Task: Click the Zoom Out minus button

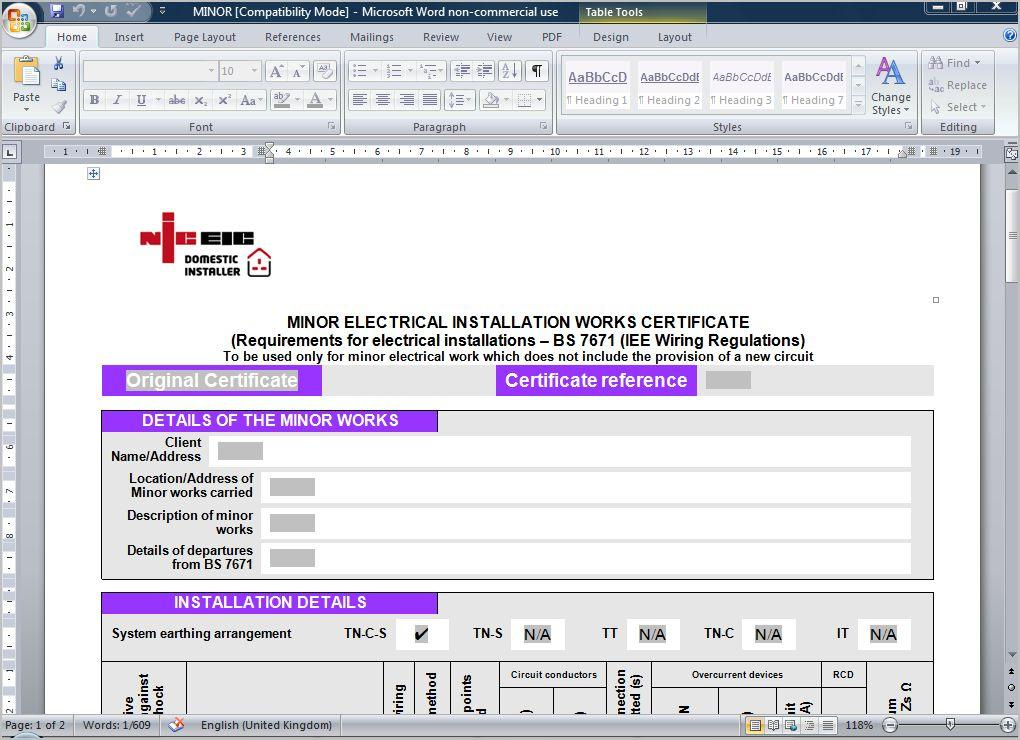Action: (x=891, y=725)
